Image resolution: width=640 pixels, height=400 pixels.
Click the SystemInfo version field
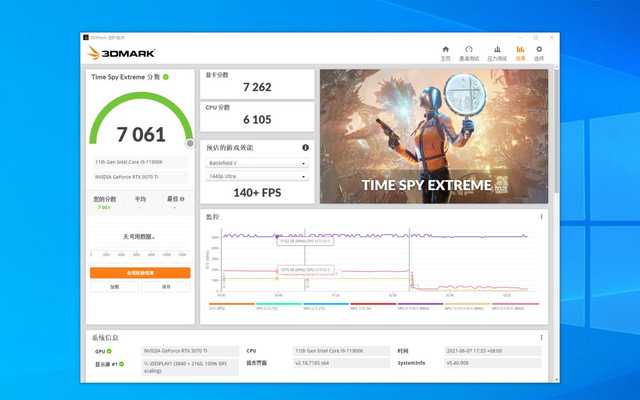click(493, 363)
